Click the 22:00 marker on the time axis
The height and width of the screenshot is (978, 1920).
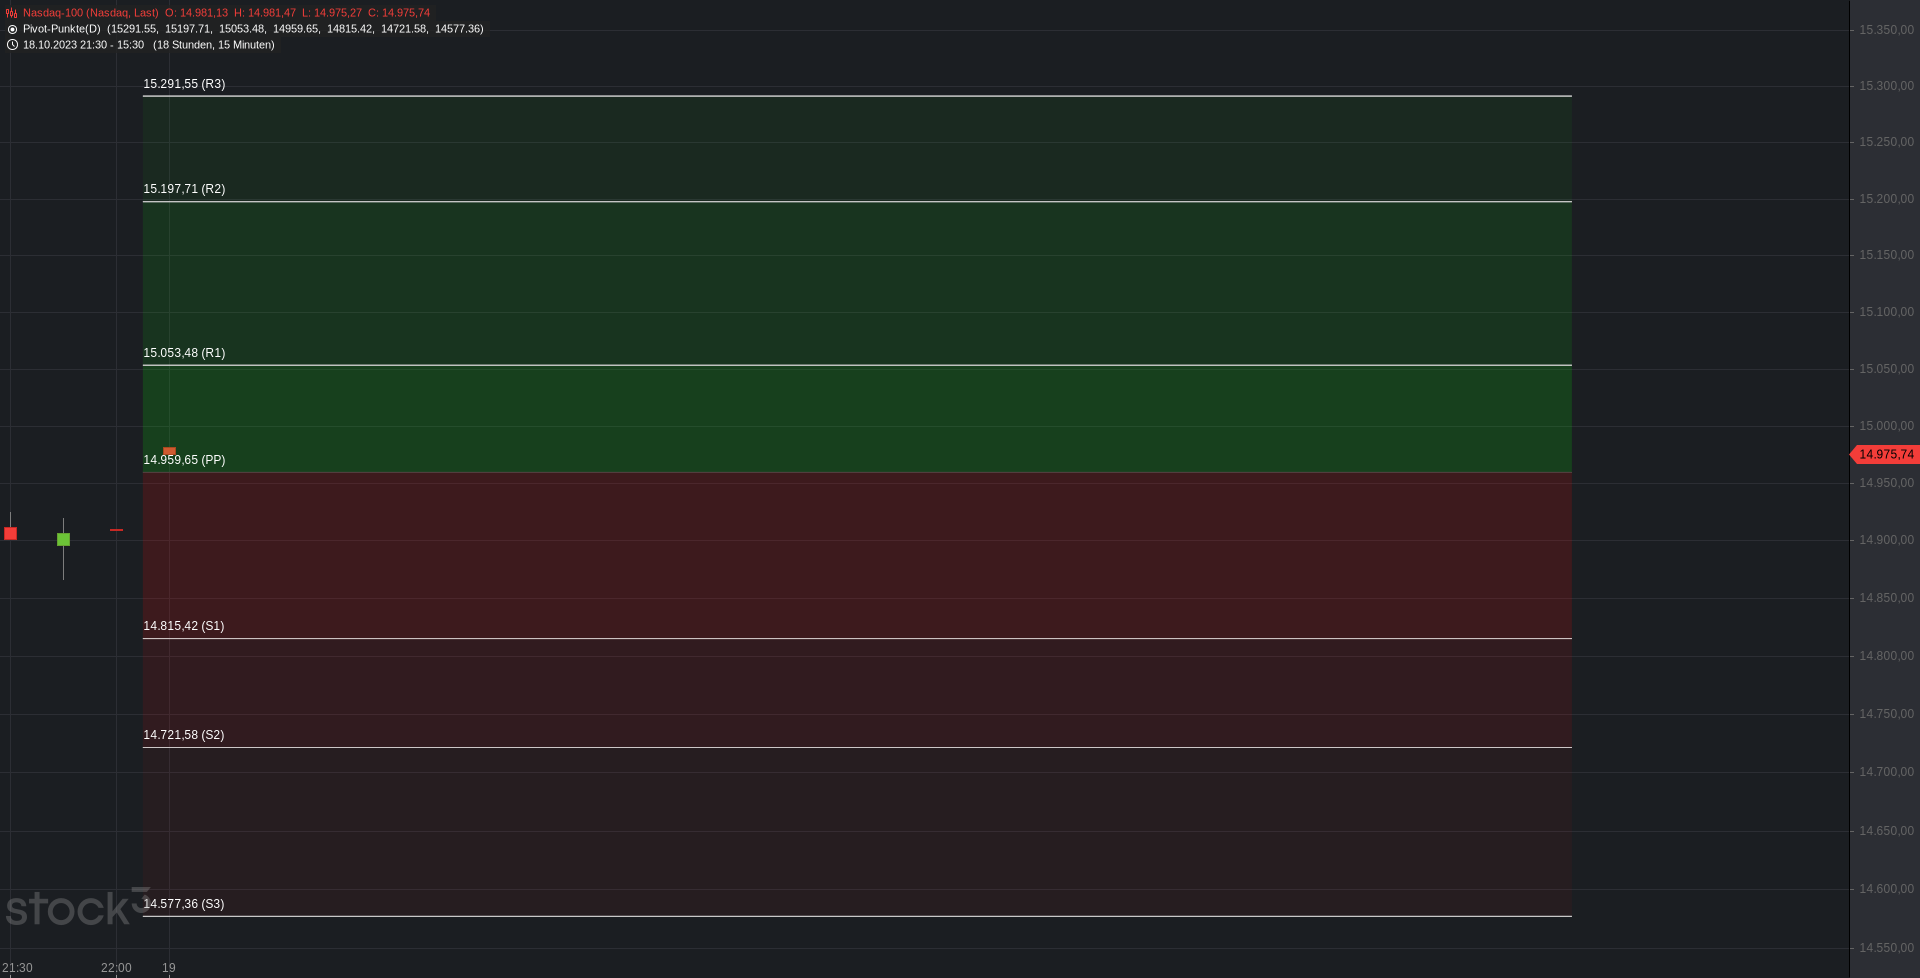point(116,968)
